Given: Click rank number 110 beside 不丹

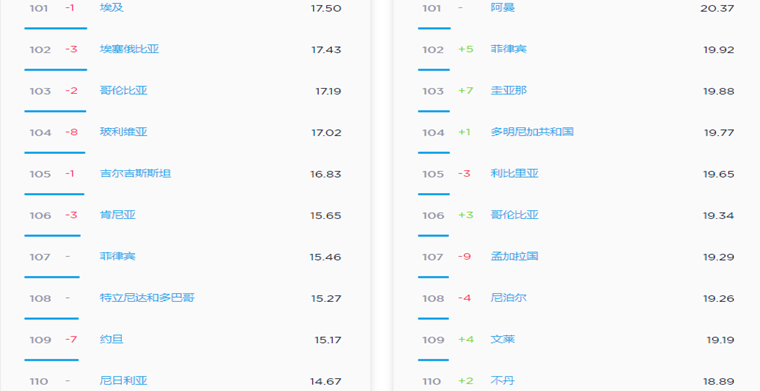Looking at the screenshot, I should pos(431,382).
